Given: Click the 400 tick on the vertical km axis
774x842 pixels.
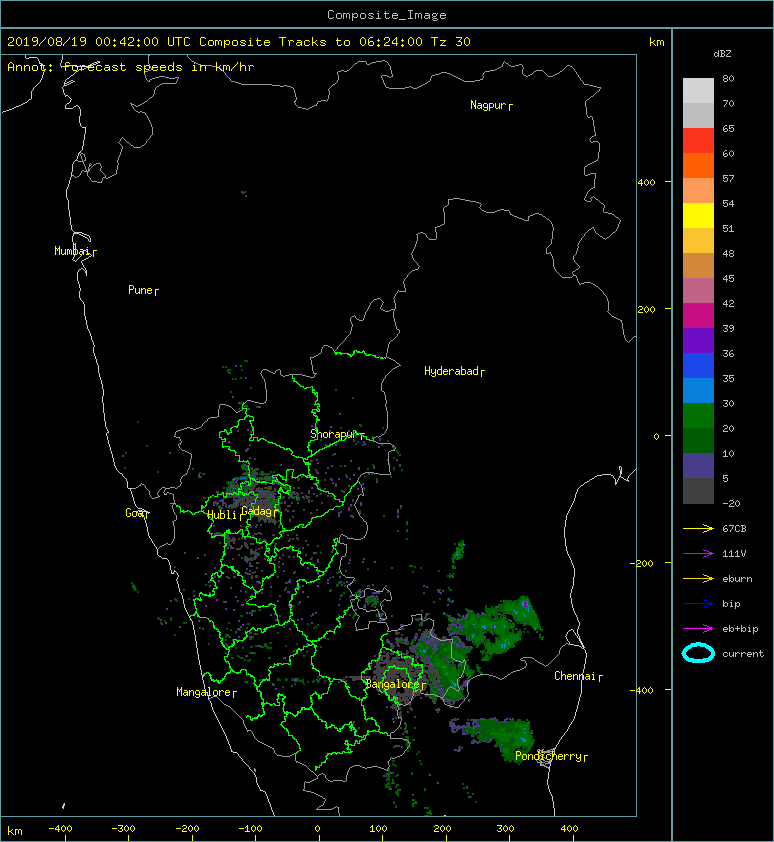Looking at the screenshot, I should 647,183.
